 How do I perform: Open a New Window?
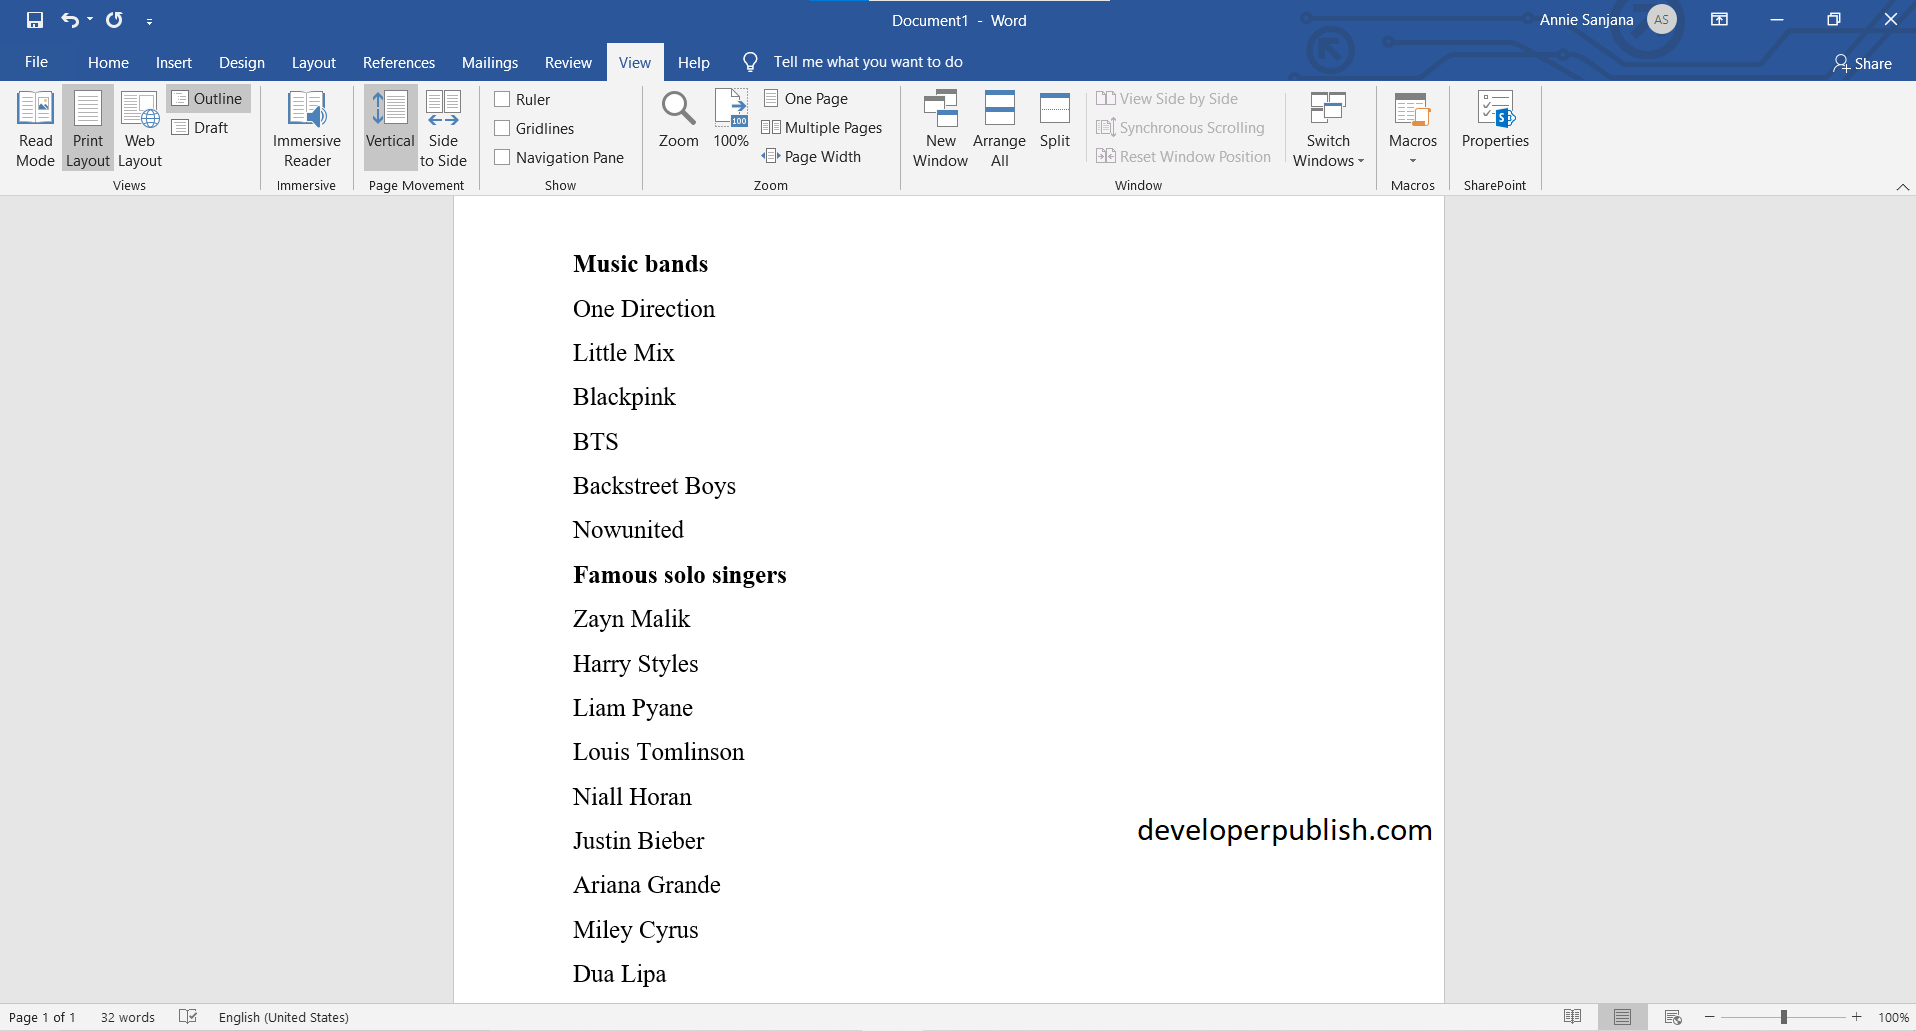pos(939,127)
